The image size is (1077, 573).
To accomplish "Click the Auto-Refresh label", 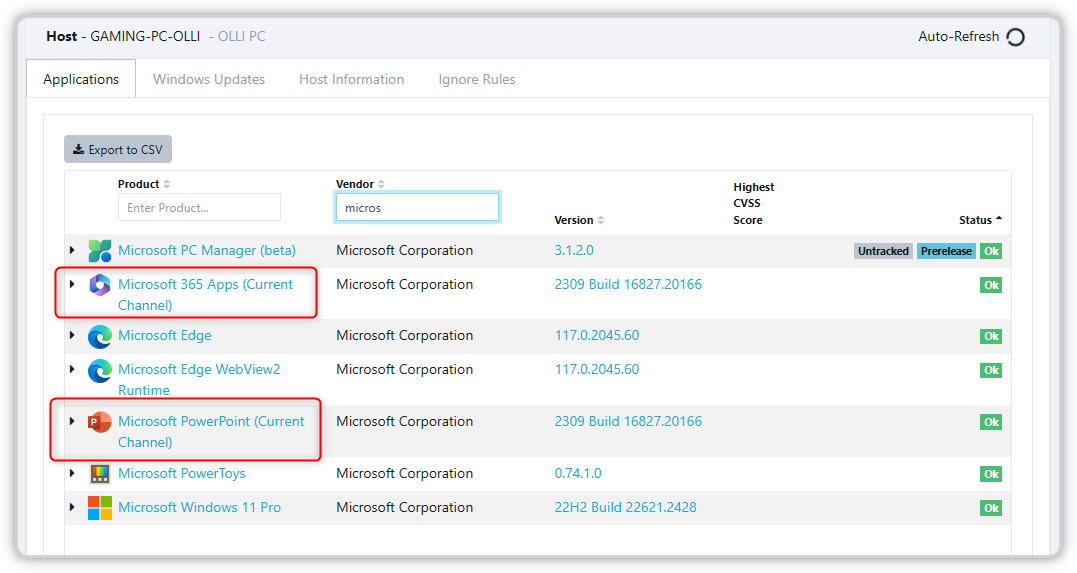I will (x=959, y=36).
